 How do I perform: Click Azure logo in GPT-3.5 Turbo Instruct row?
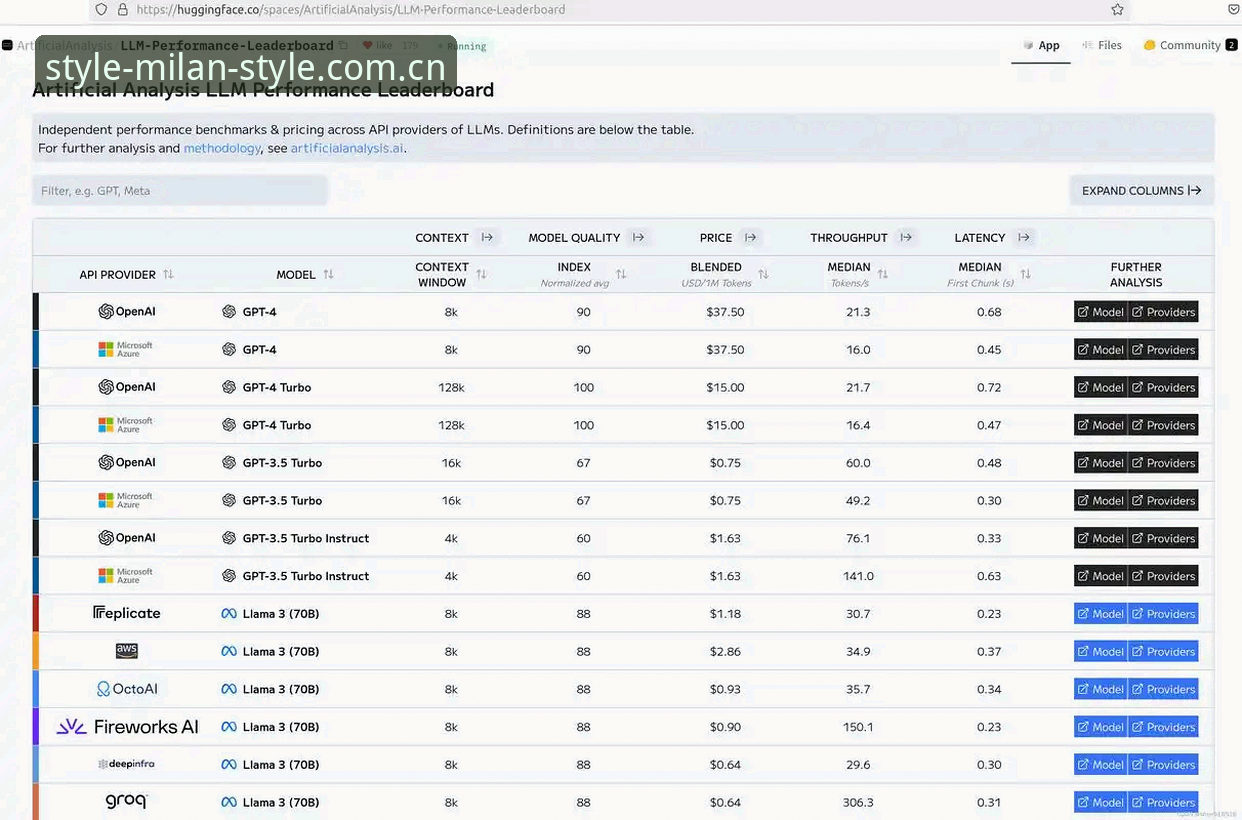click(x=126, y=576)
